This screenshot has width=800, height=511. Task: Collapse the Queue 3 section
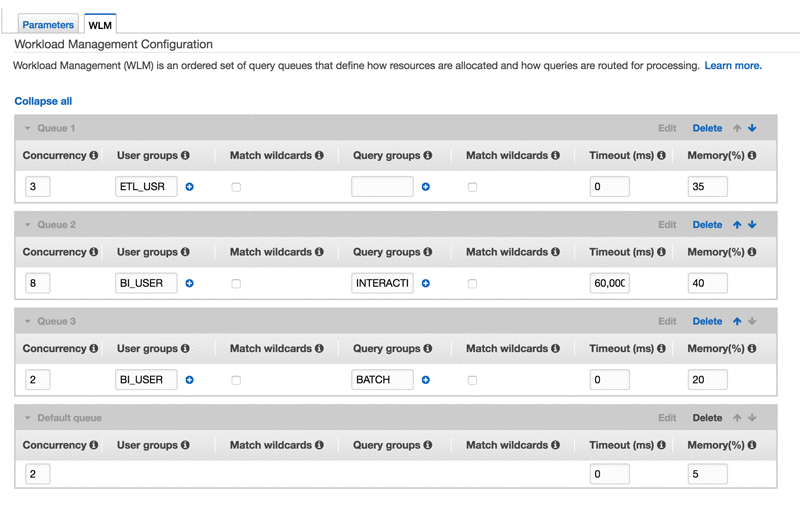point(28,322)
